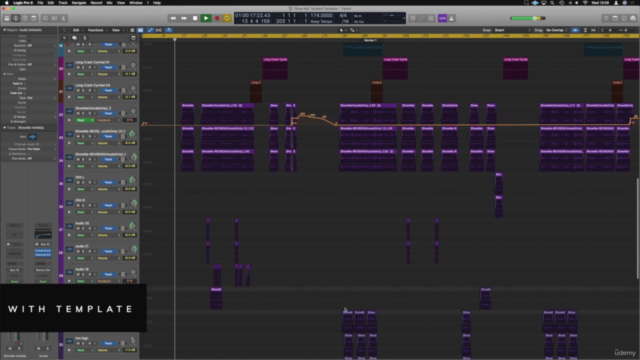This screenshot has height=360, width=640.
Task: Click the red Record button
Action: (x=217, y=18)
